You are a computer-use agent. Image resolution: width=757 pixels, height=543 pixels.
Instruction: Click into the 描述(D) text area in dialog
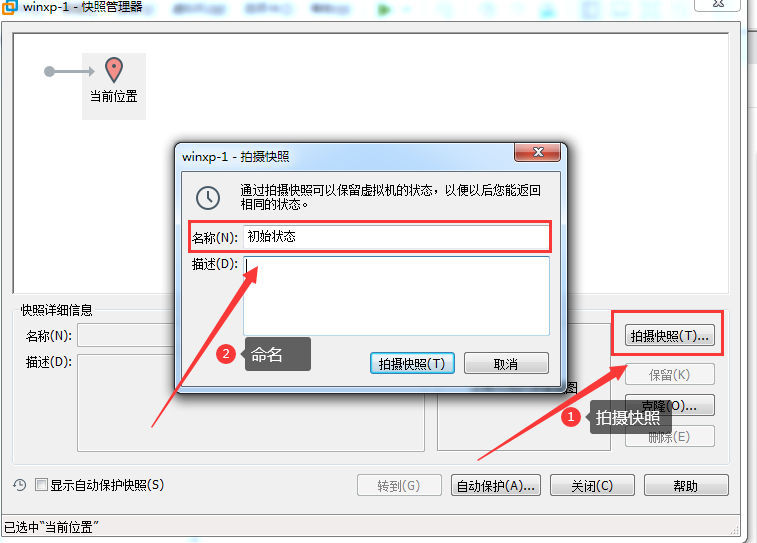pyautogui.click(x=396, y=295)
